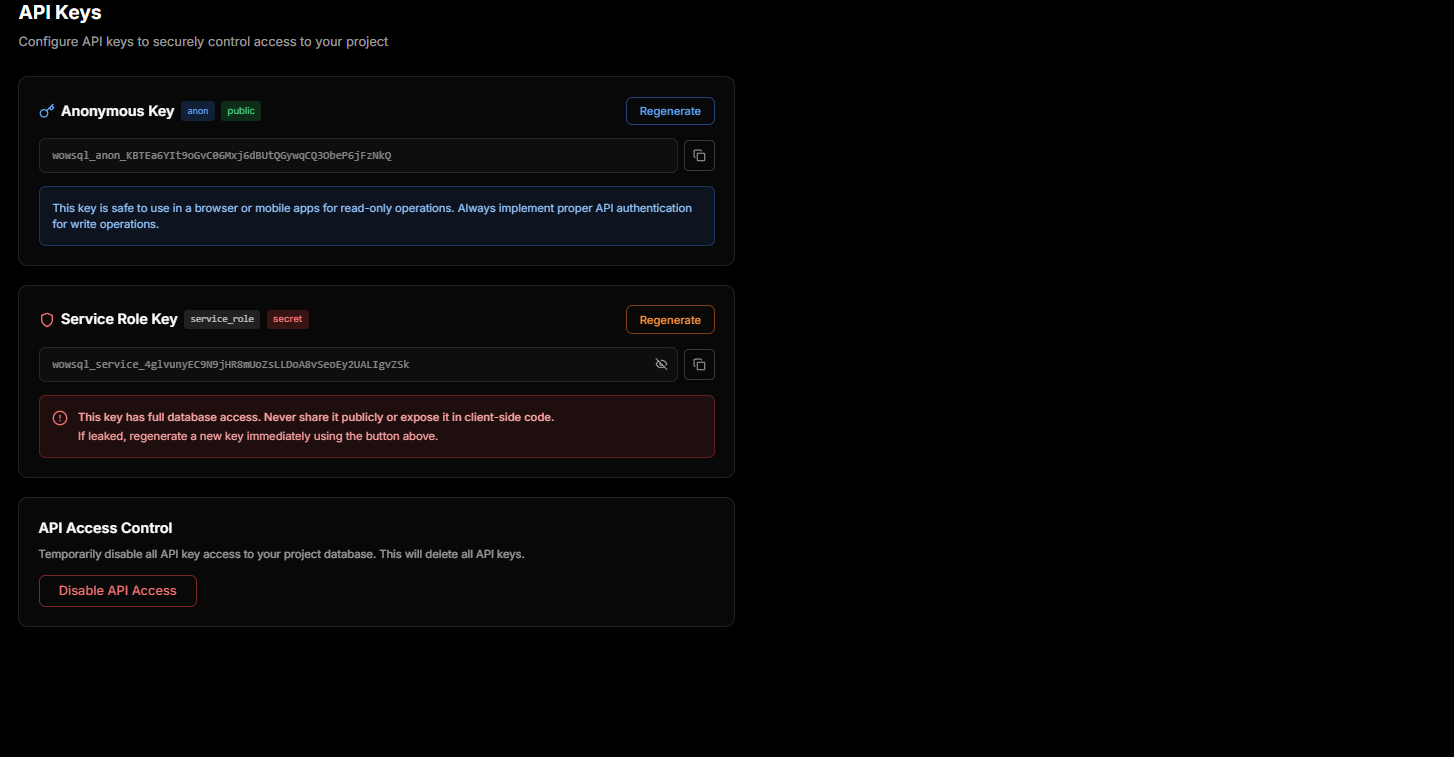This screenshot has width=1454, height=757.
Task: Regenerate the Service Role Key
Action: click(670, 319)
